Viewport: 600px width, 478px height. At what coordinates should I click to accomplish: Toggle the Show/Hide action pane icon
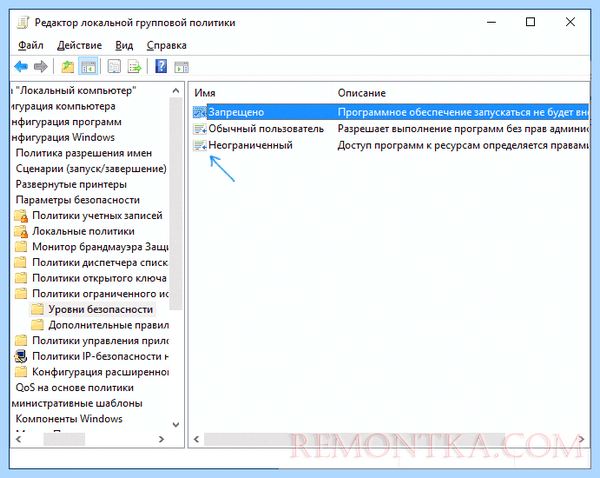(x=181, y=67)
